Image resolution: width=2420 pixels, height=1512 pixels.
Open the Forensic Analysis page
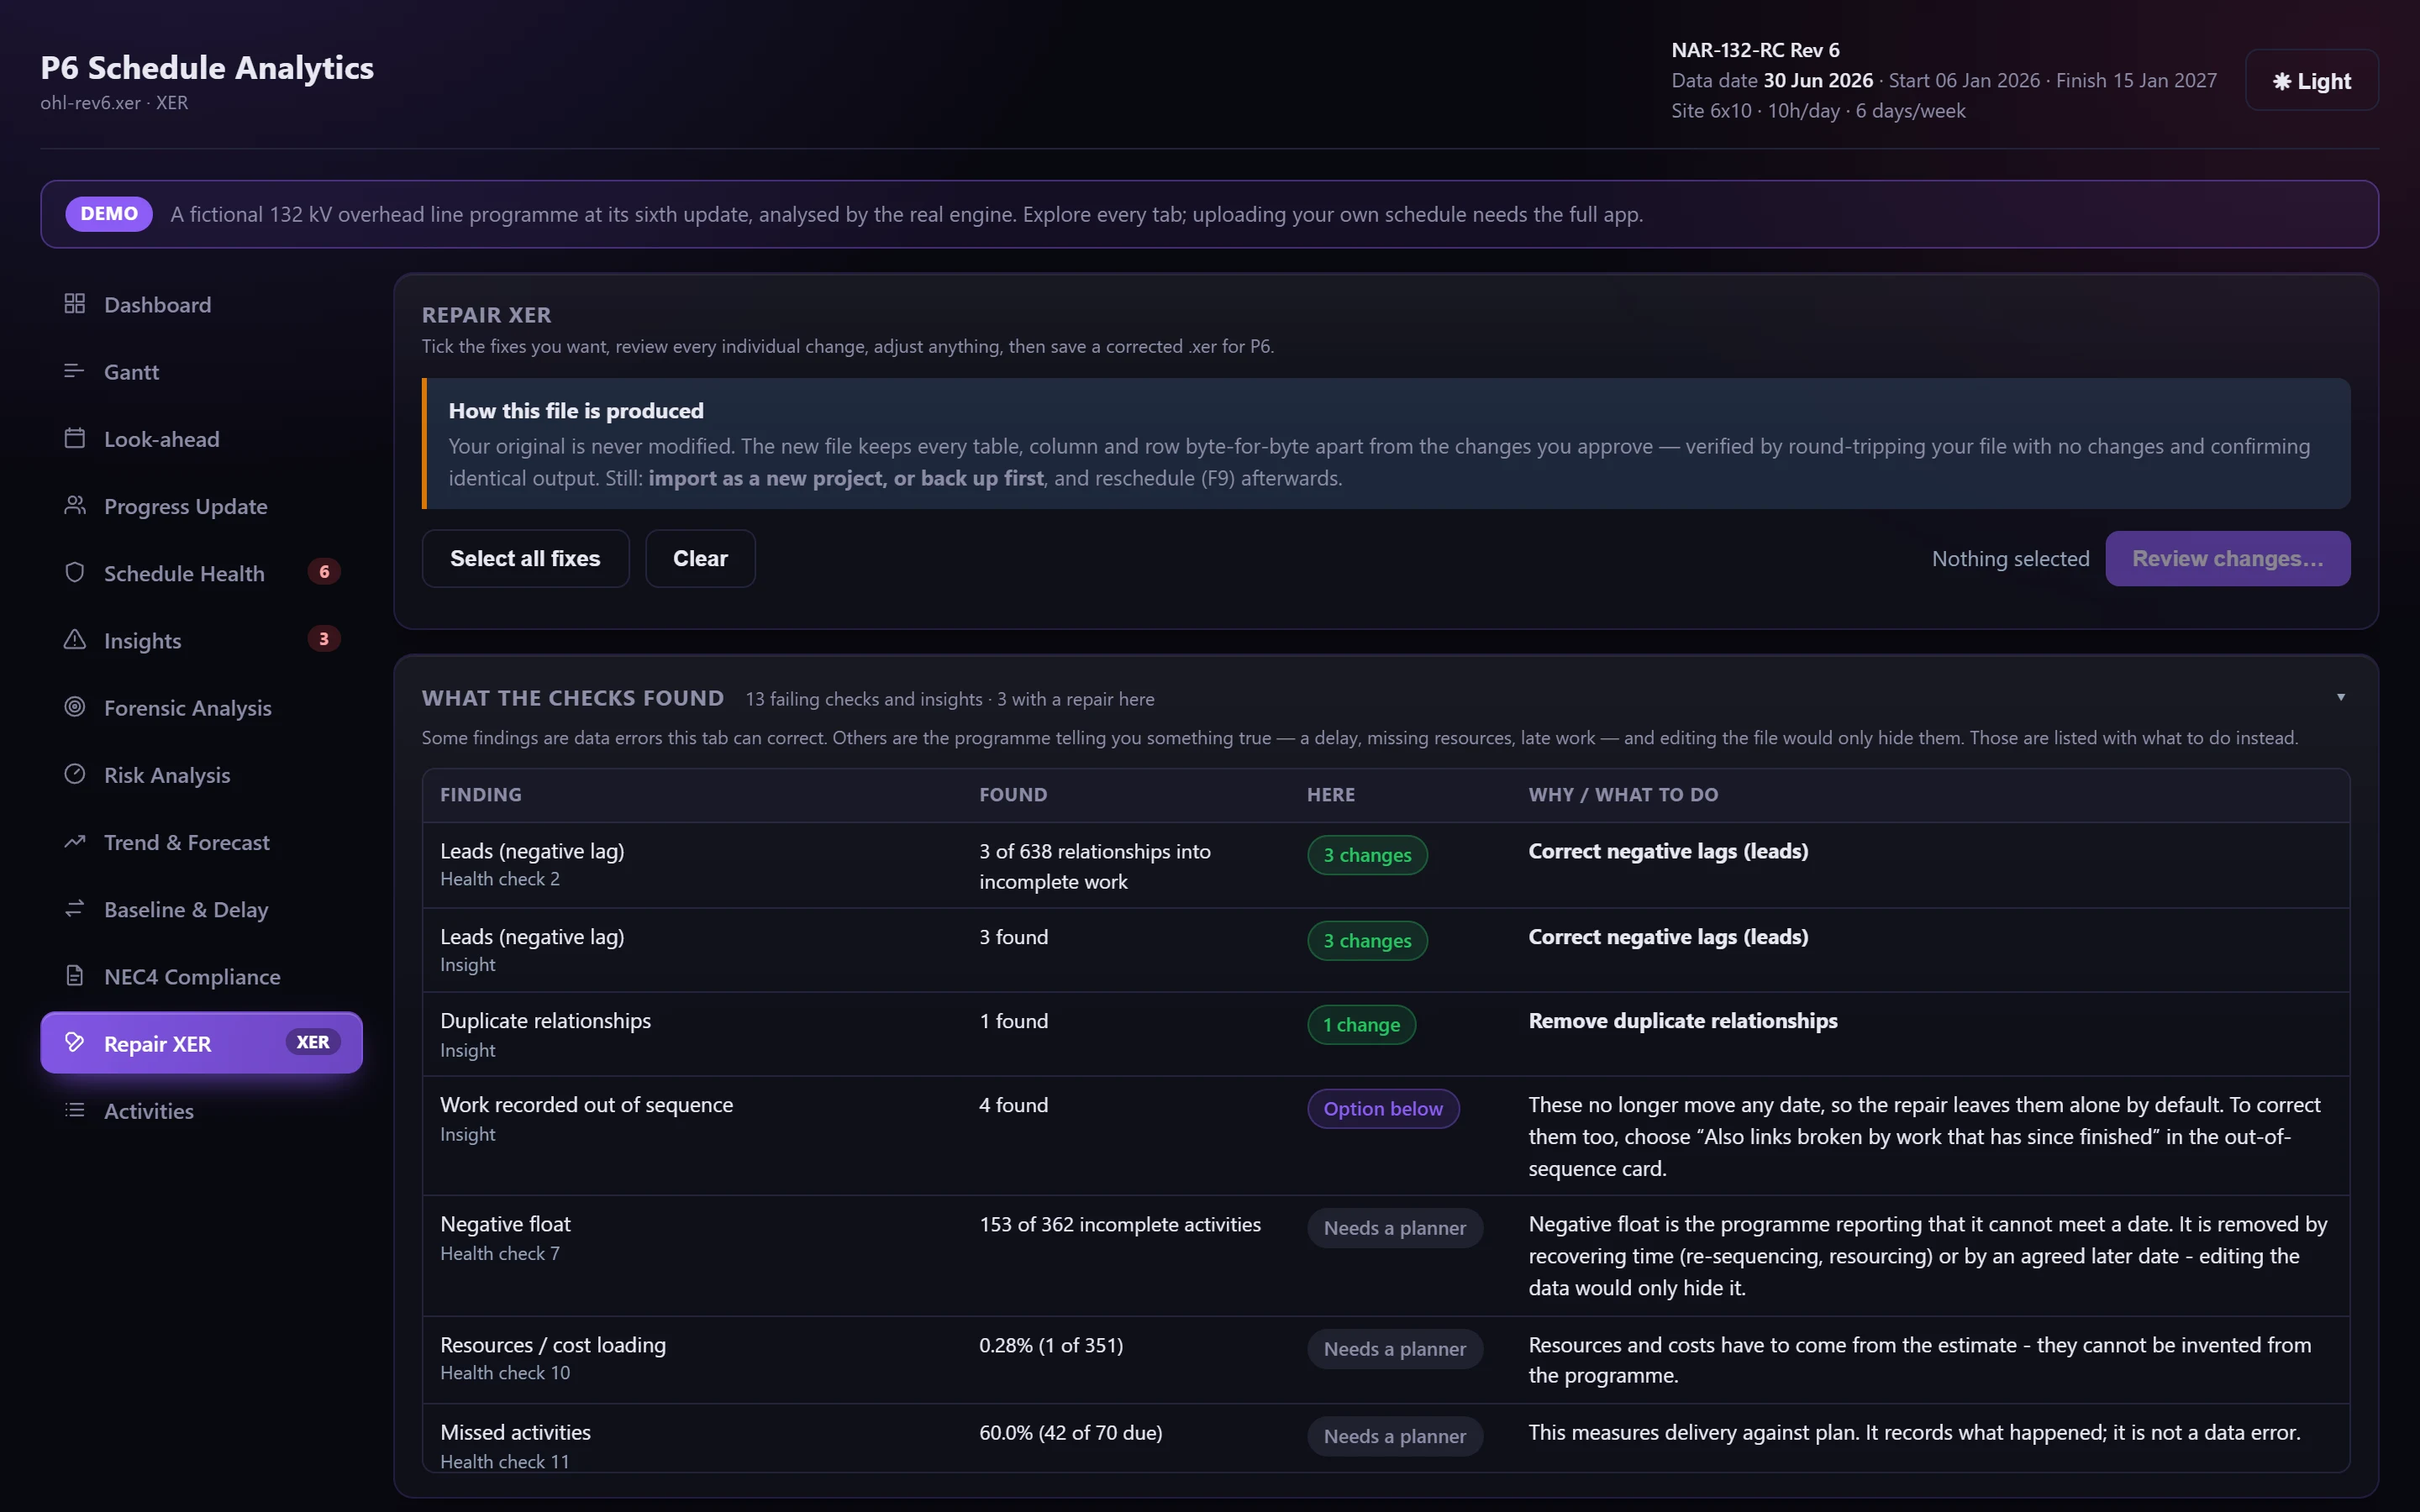pos(201,707)
